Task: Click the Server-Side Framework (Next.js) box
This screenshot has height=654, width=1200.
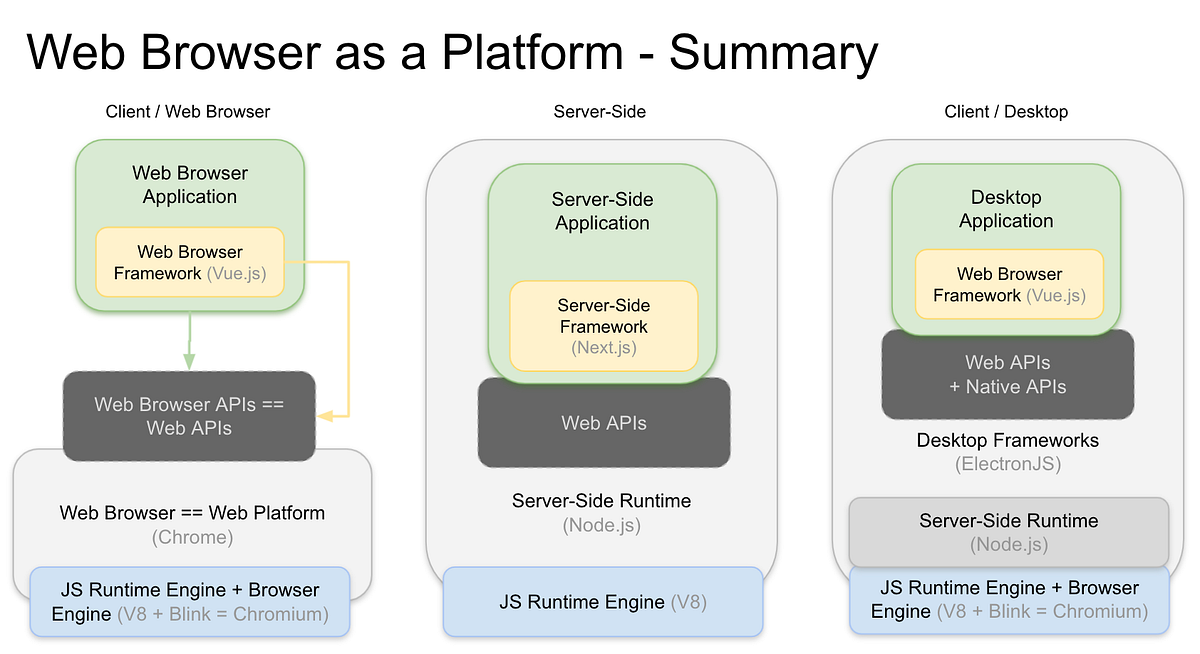Action: point(603,327)
